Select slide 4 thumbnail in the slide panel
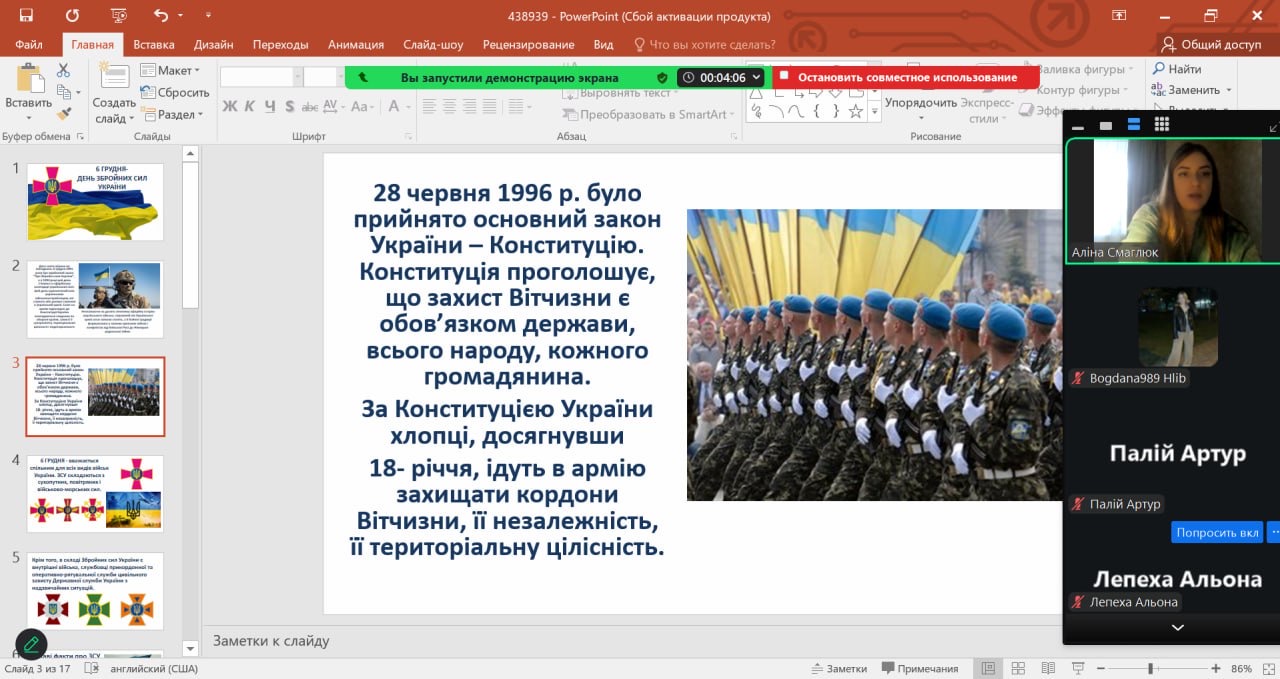This screenshot has height=679, width=1280. 96,492
